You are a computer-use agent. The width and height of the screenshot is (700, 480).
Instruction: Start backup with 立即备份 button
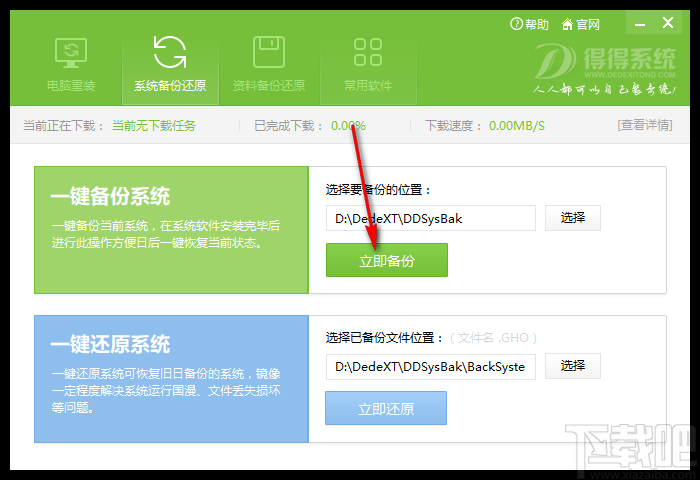click(387, 260)
